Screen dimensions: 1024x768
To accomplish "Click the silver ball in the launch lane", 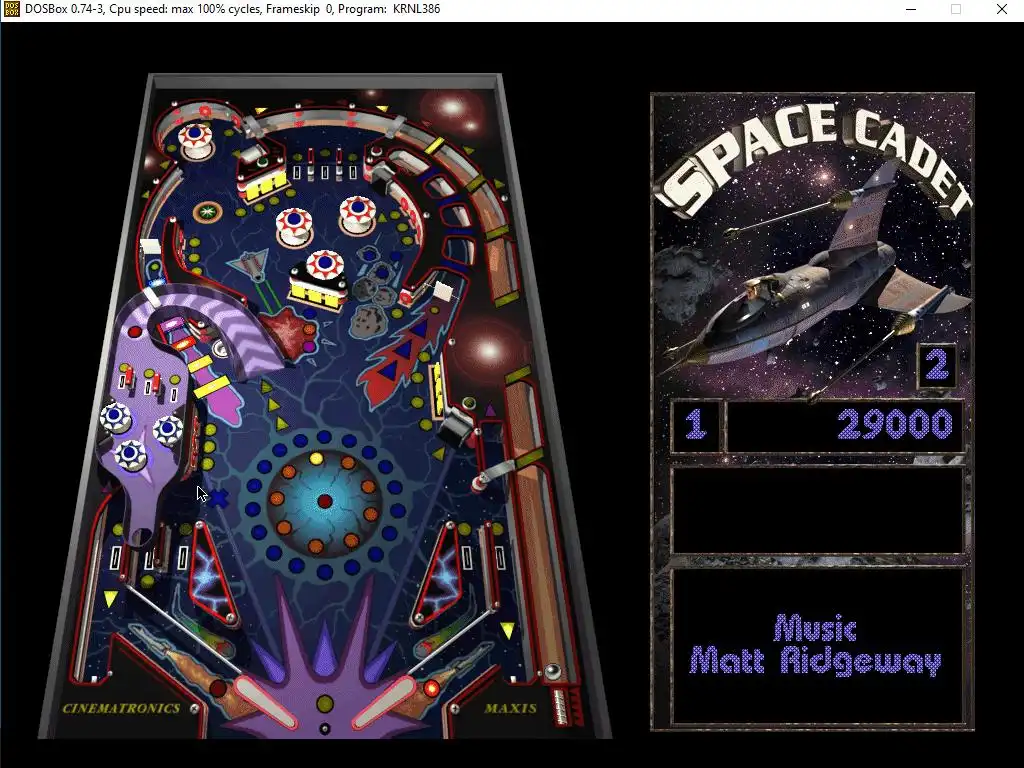I will pyautogui.click(x=552, y=671).
